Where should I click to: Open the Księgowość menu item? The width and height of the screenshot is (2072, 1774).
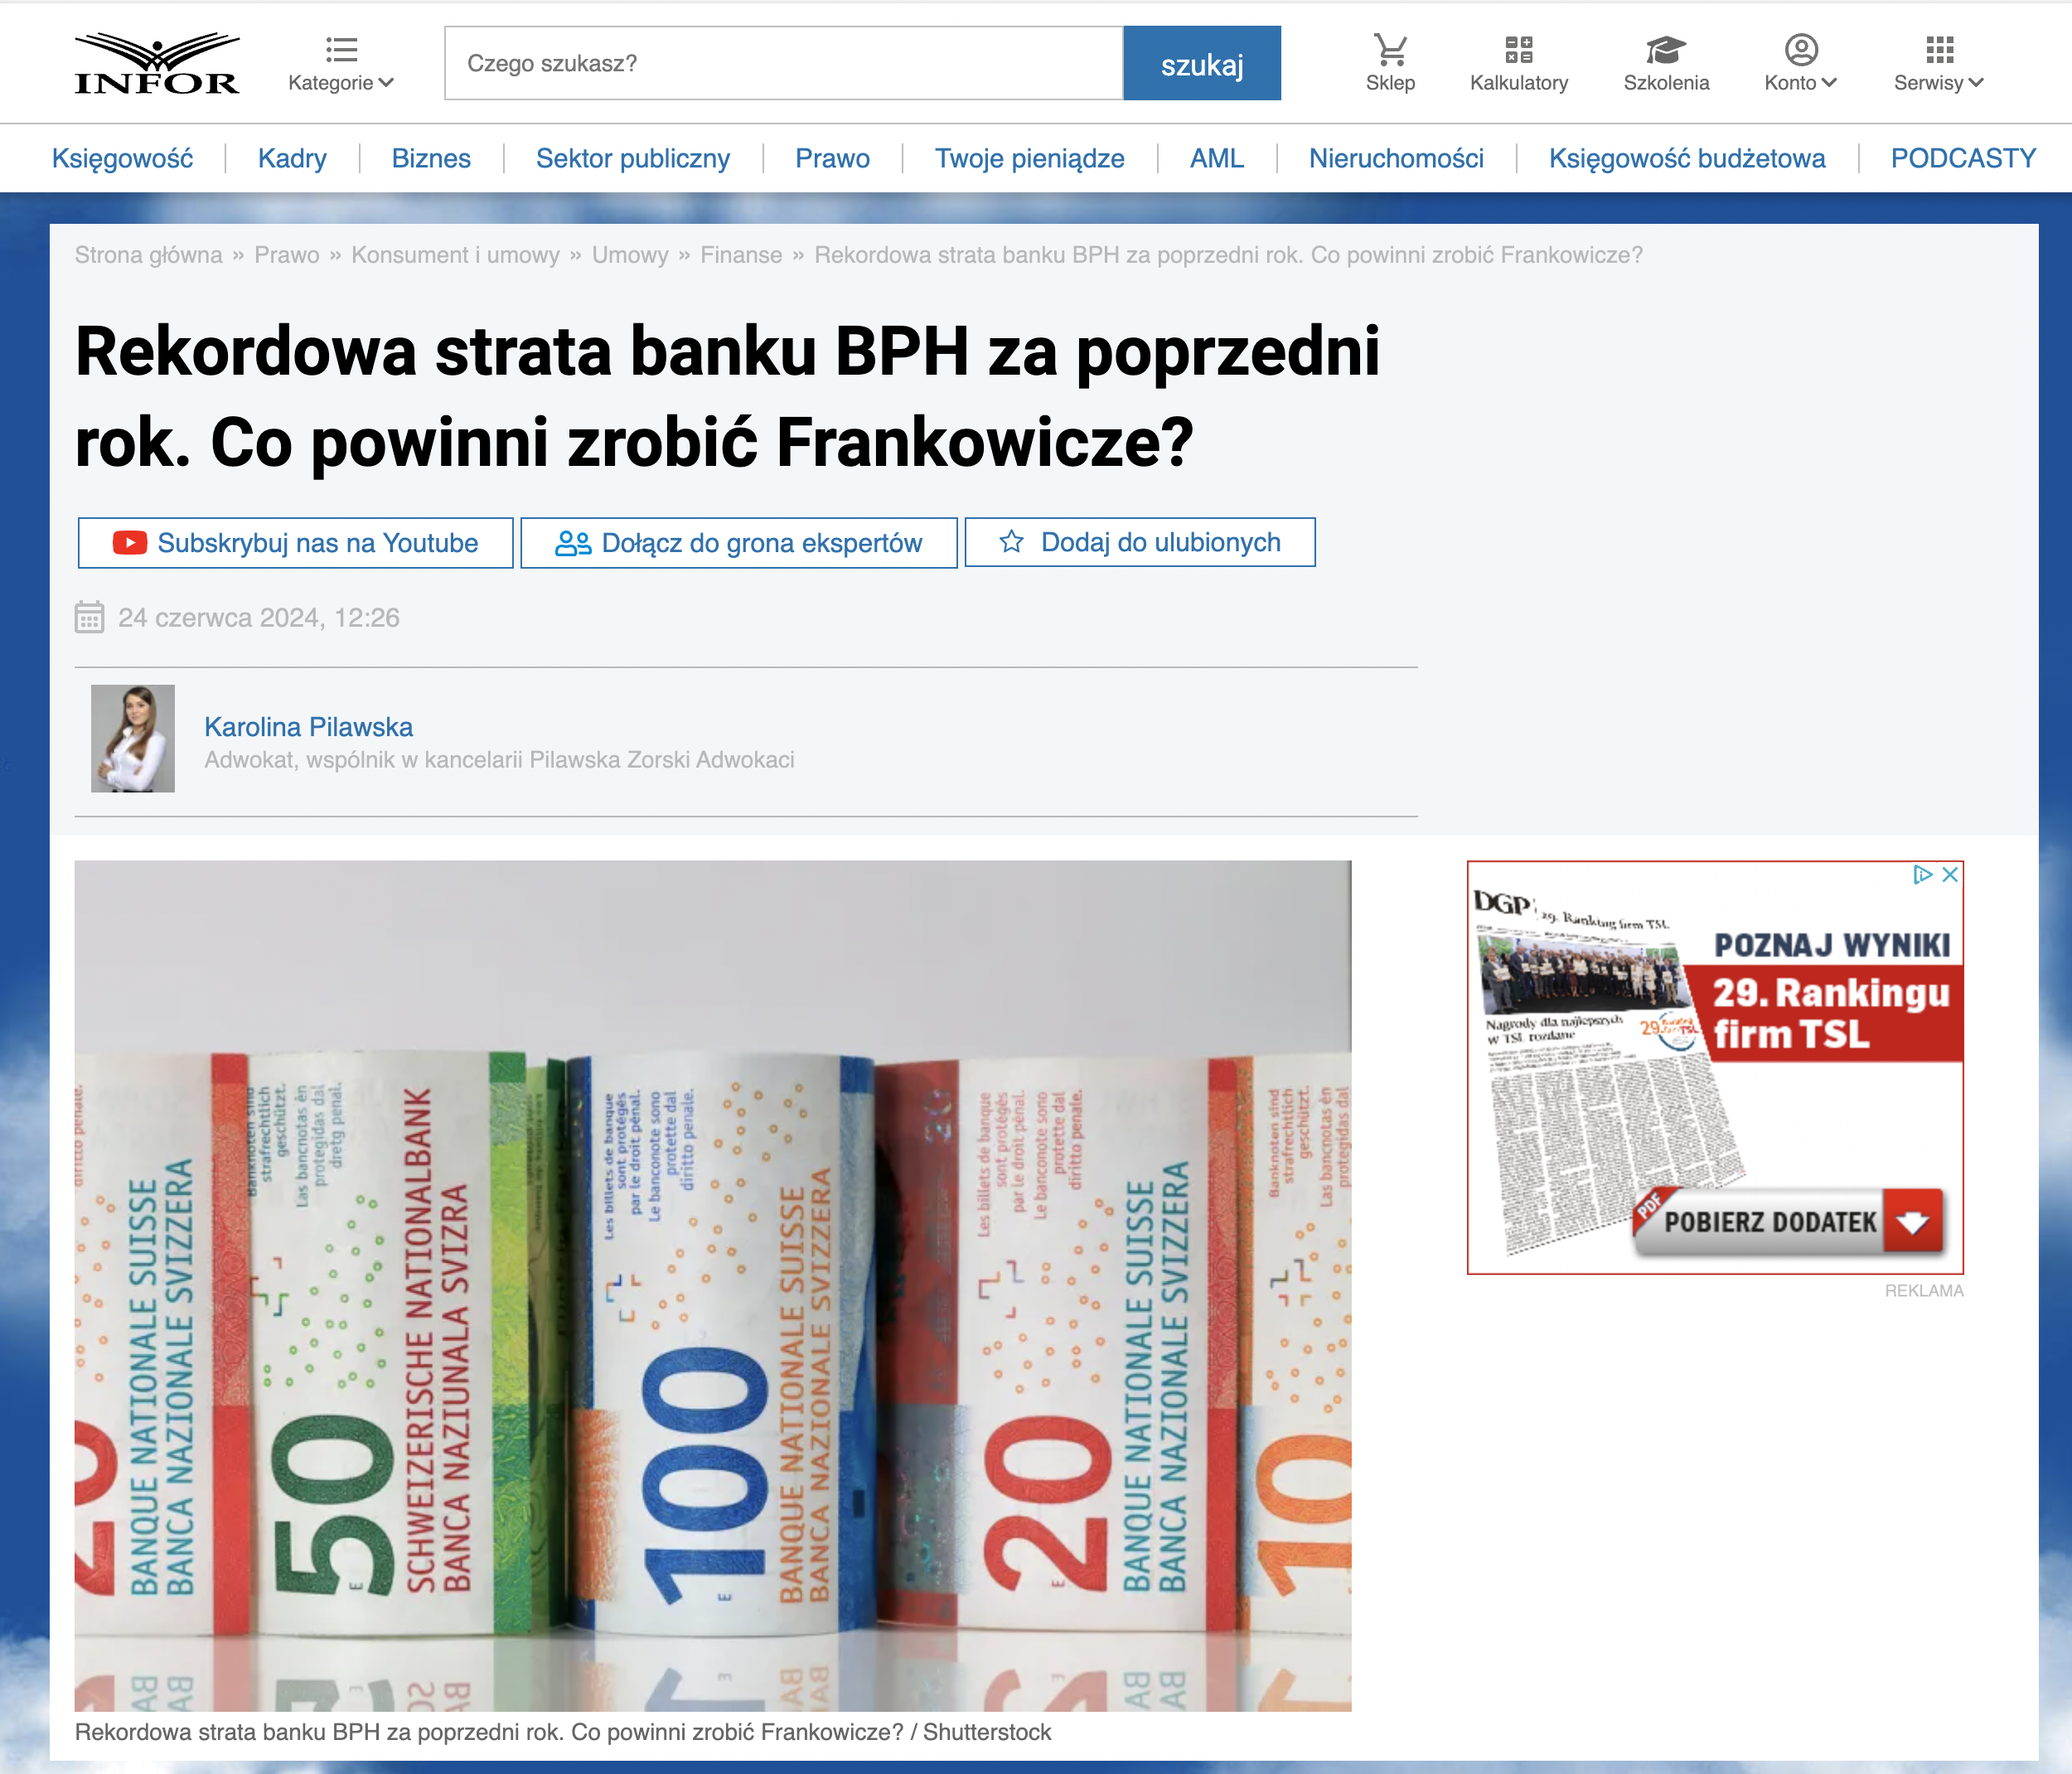122,158
